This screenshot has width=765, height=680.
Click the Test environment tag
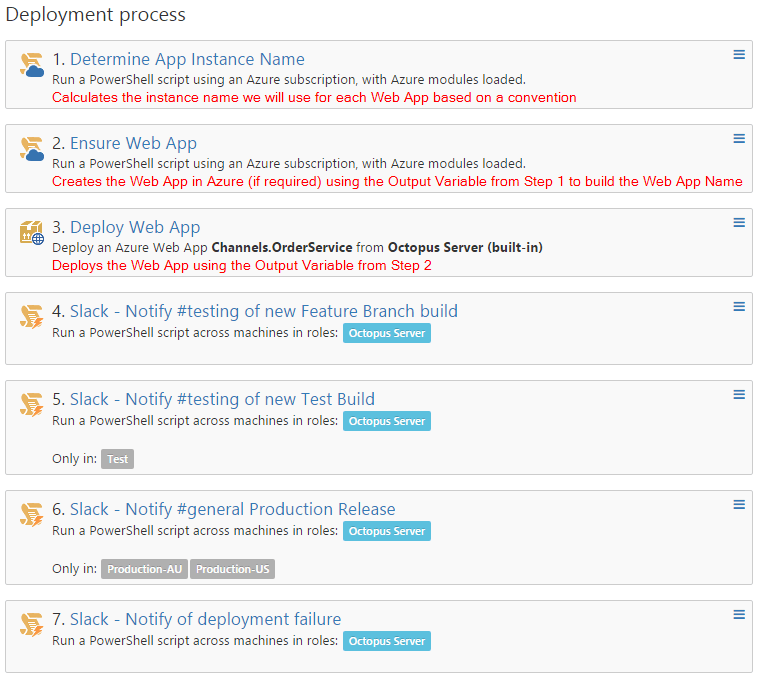[x=118, y=459]
